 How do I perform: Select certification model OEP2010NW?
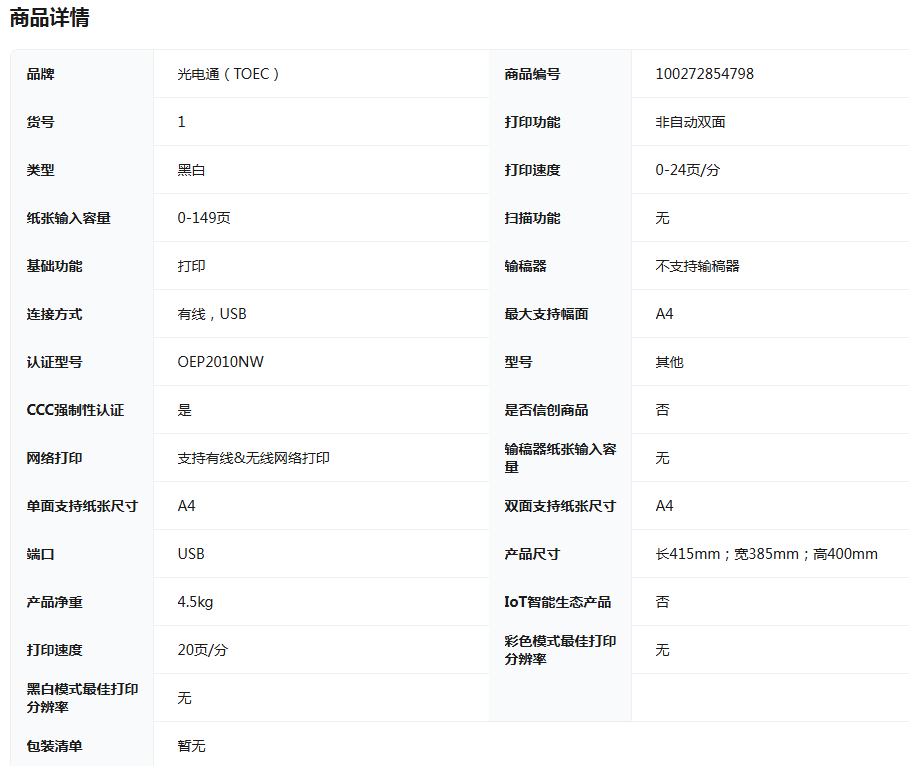click(220, 362)
